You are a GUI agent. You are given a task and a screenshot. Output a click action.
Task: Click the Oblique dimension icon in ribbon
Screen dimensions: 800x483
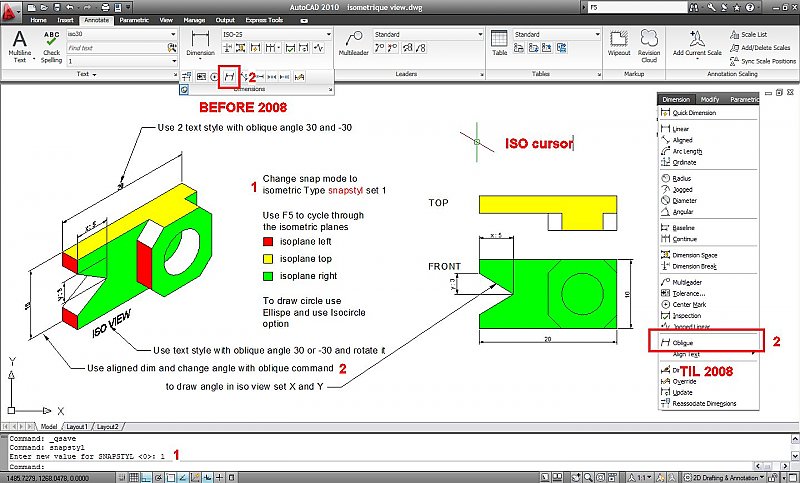tap(229, 77)
